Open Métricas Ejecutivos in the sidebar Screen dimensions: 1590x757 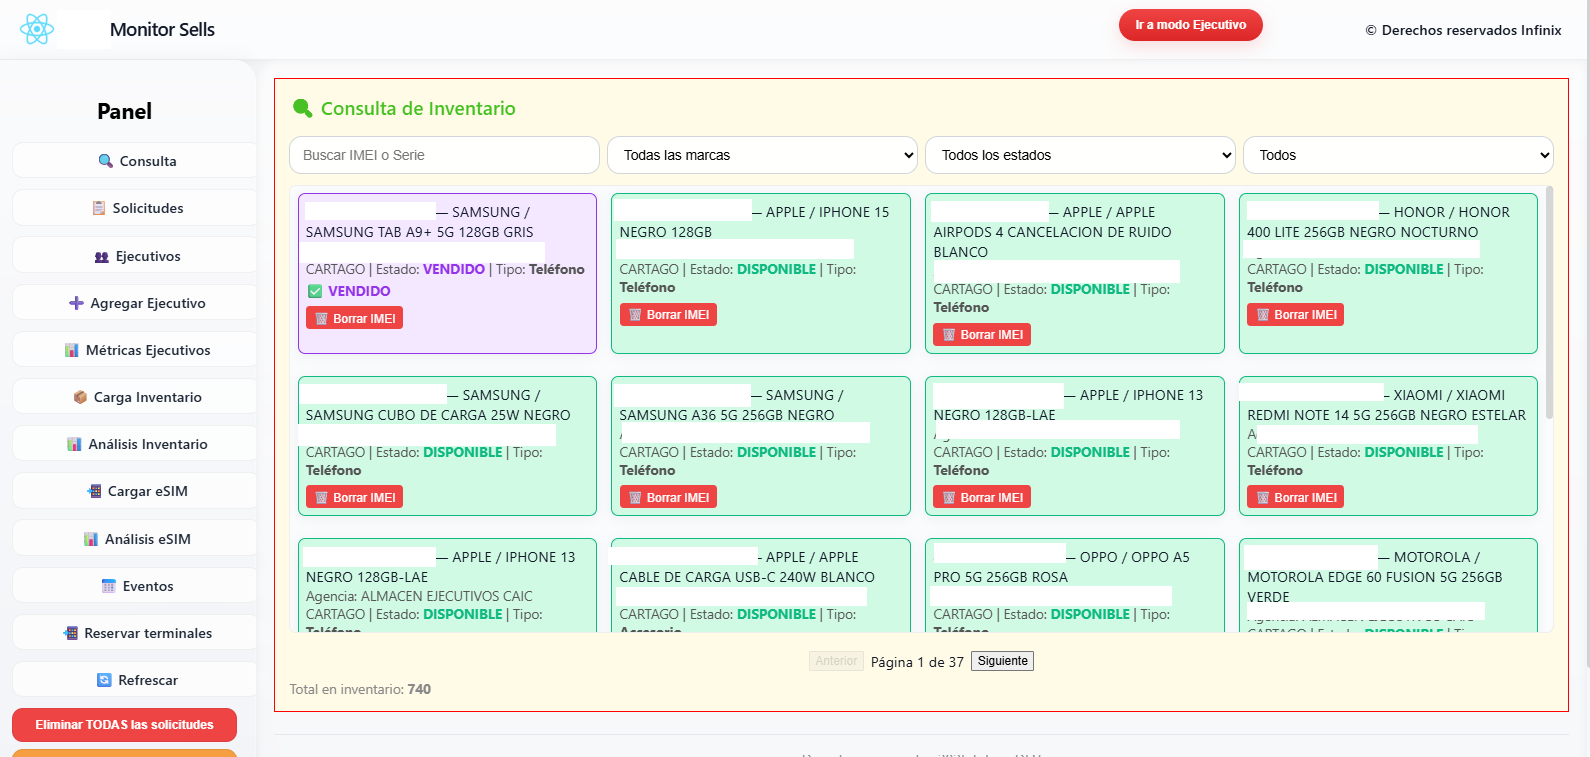pyautogui.click(x=135, y=350)
